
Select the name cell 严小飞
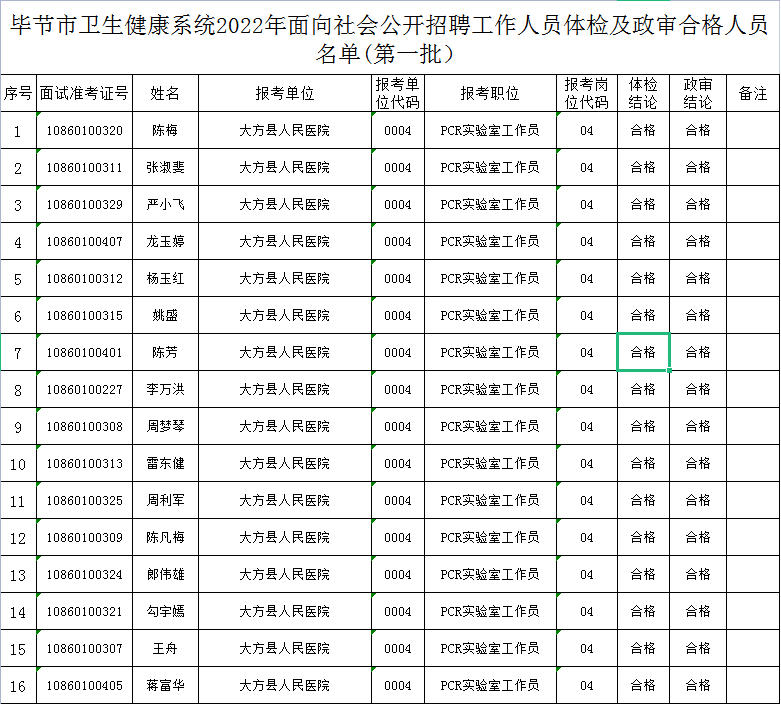point(165,204)
